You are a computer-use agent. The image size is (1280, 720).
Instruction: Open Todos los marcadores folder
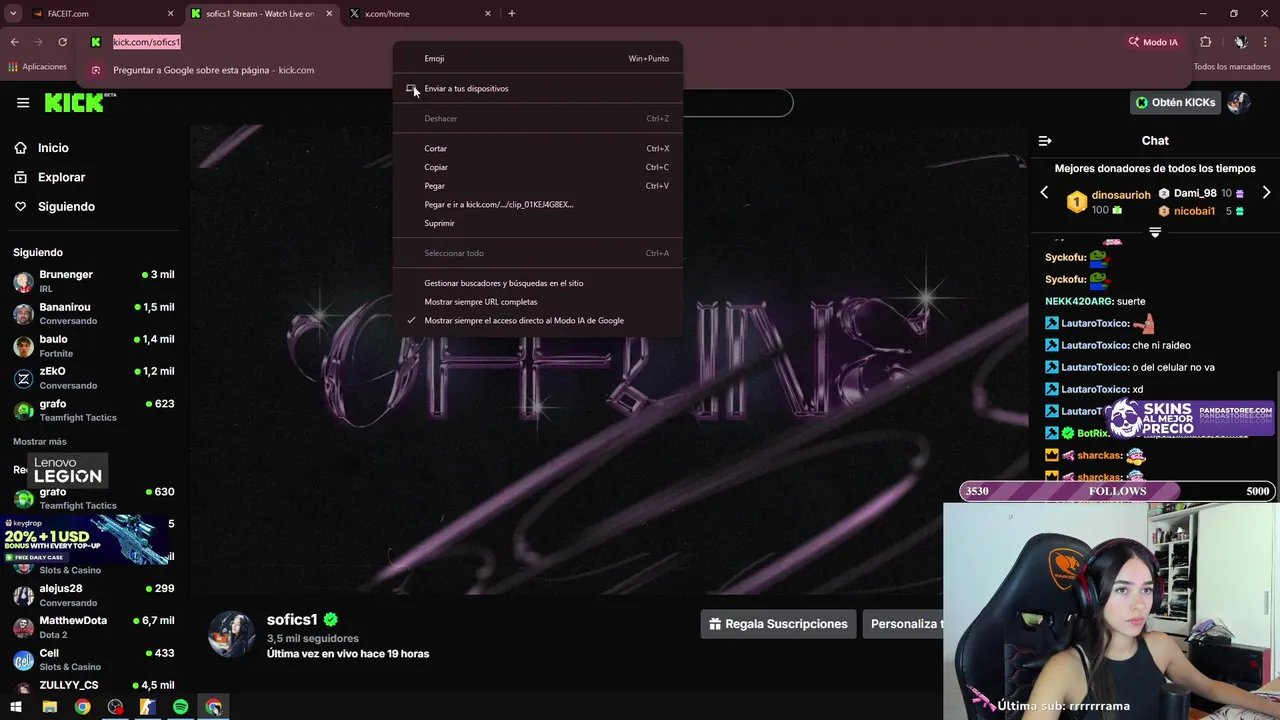(x=1232, y=67)
